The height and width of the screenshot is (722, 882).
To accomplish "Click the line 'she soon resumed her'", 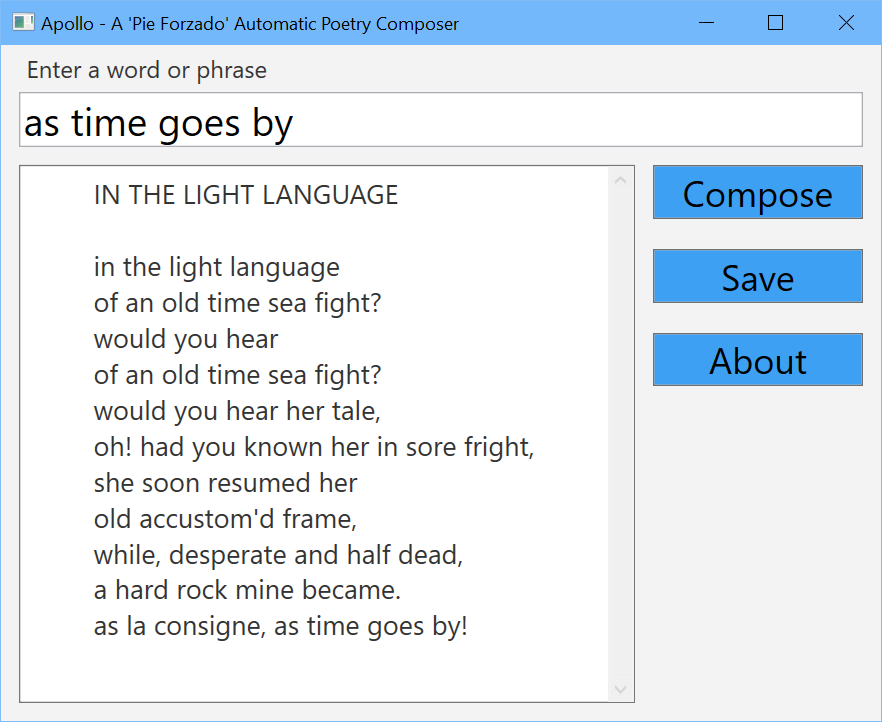I will click(226, 483).
